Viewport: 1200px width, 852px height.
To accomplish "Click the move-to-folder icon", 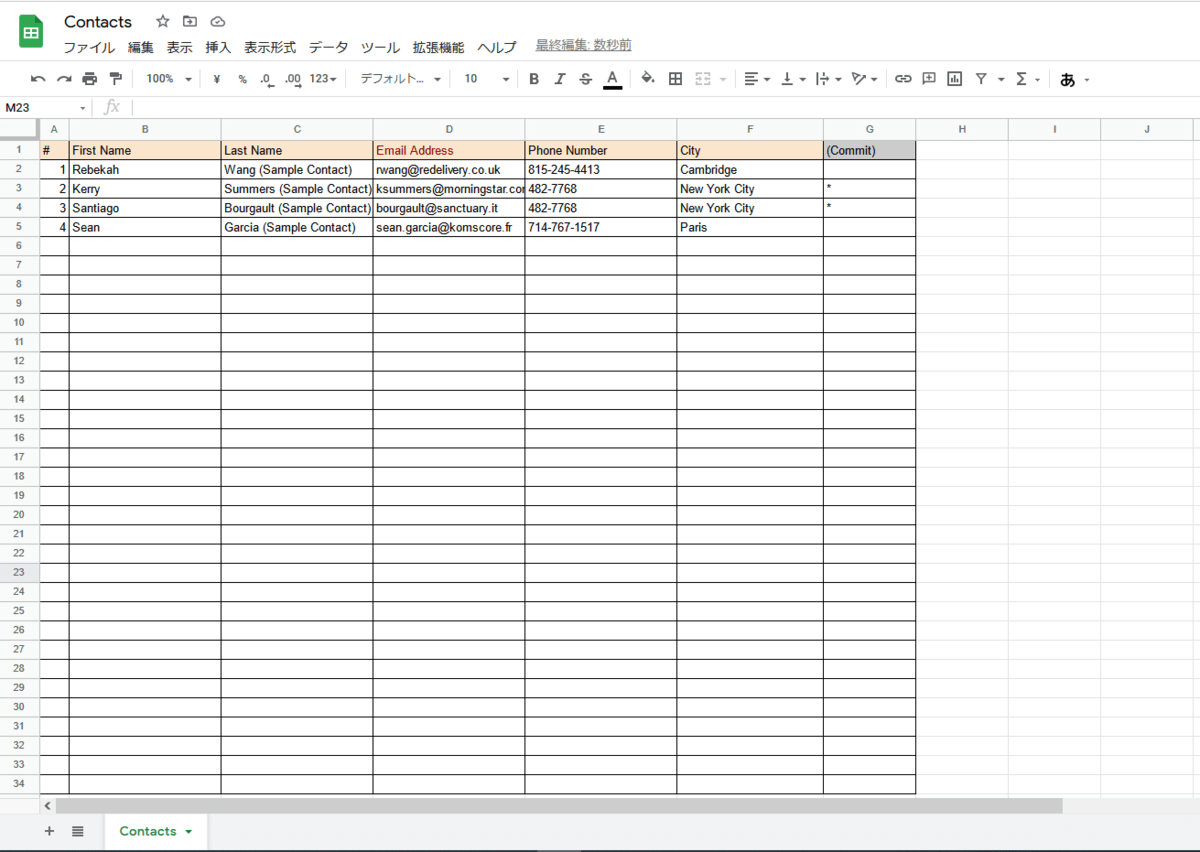I will click(190, 21).
